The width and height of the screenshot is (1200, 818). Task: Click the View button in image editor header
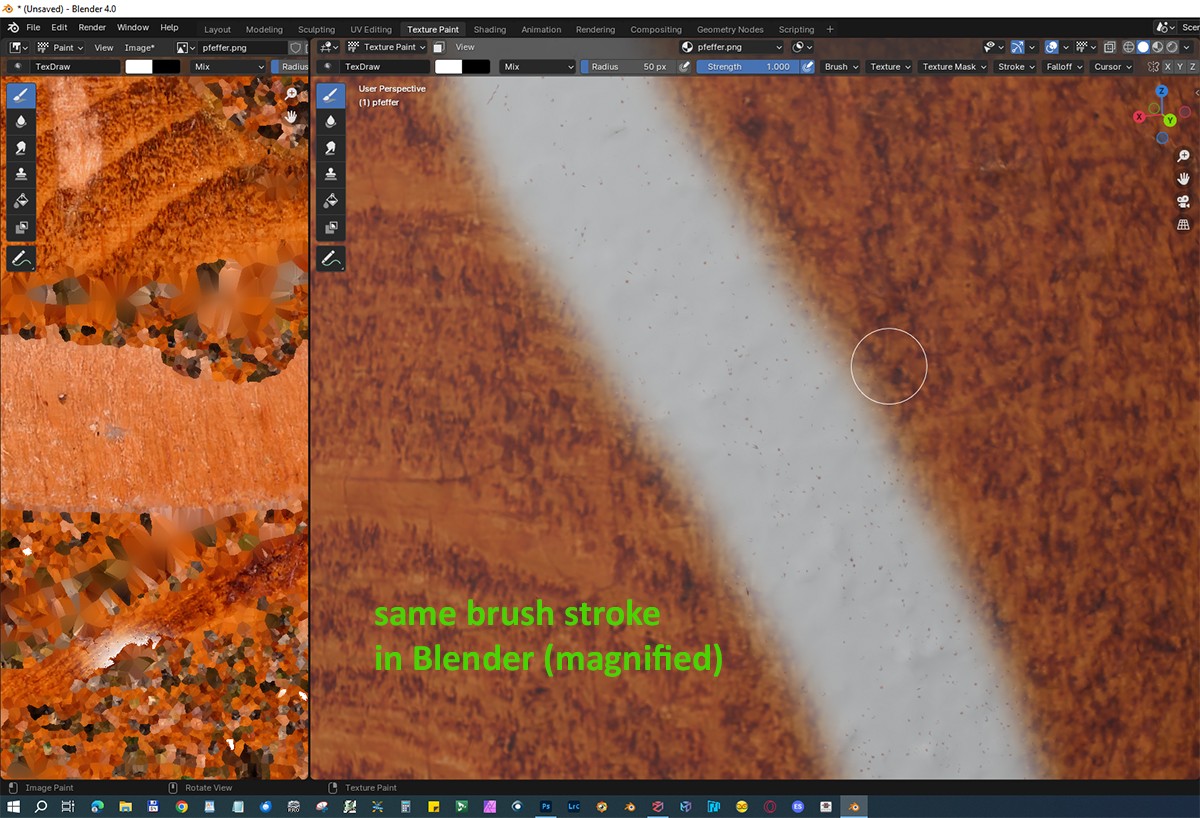(x=103, y=47)
